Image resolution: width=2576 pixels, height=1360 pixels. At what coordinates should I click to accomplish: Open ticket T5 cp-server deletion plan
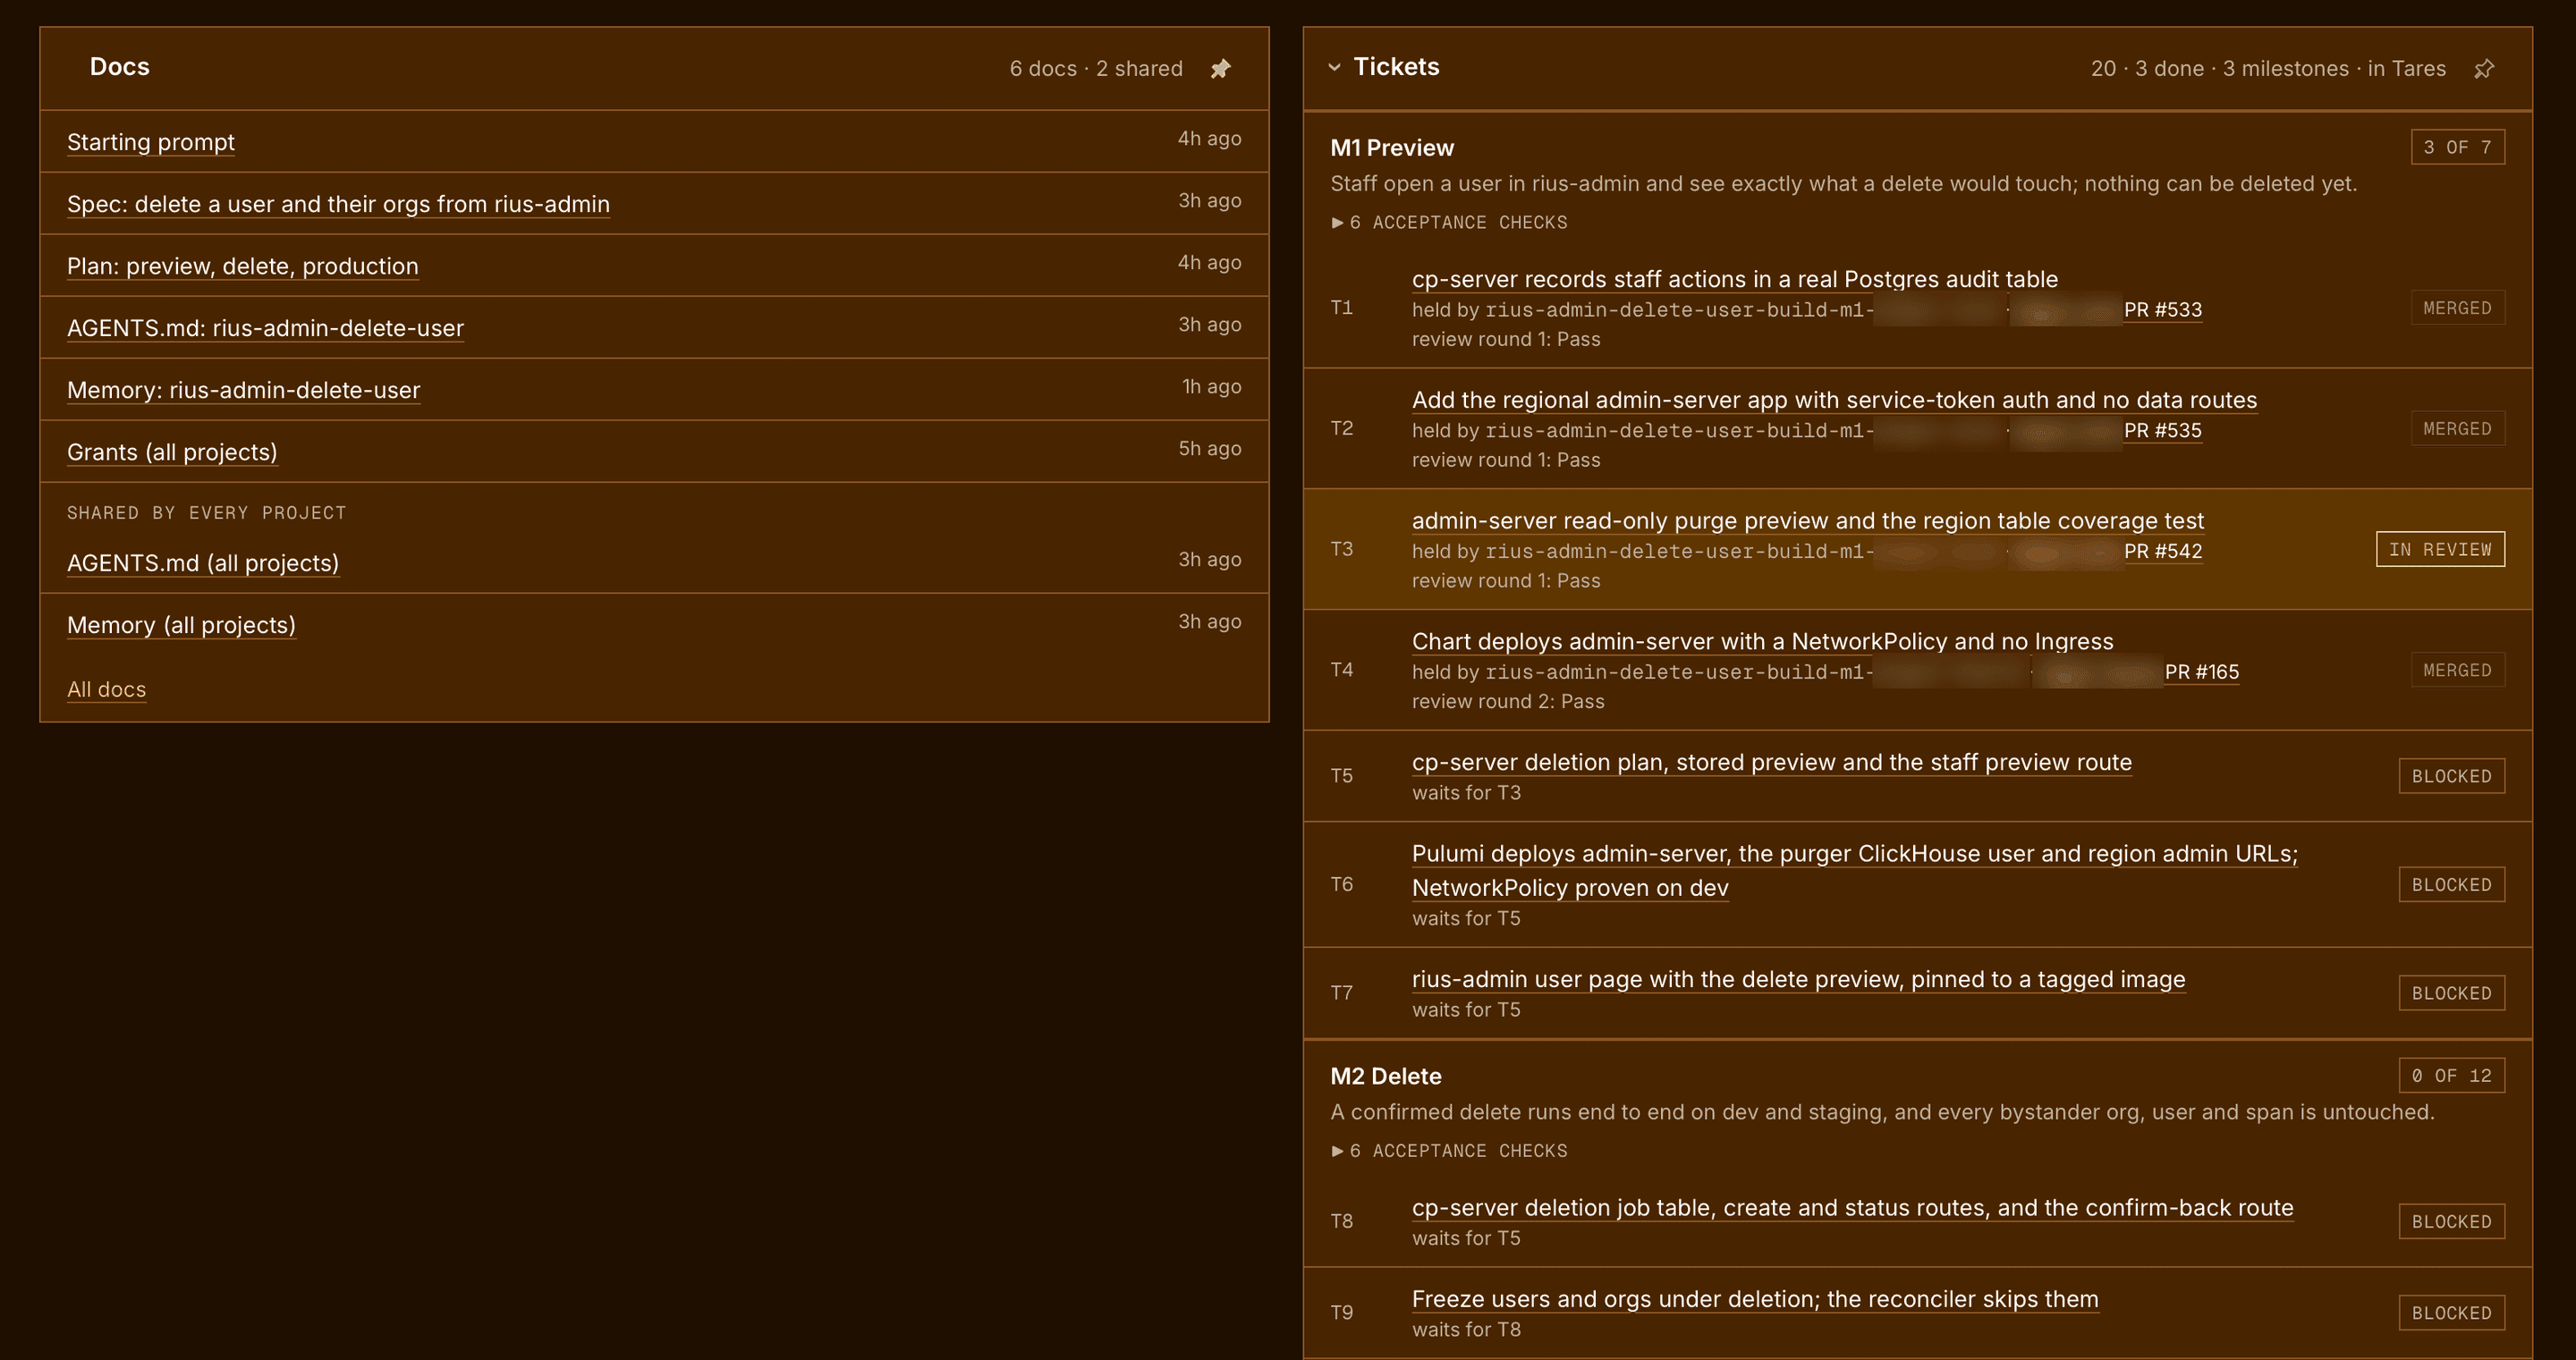1772,762
